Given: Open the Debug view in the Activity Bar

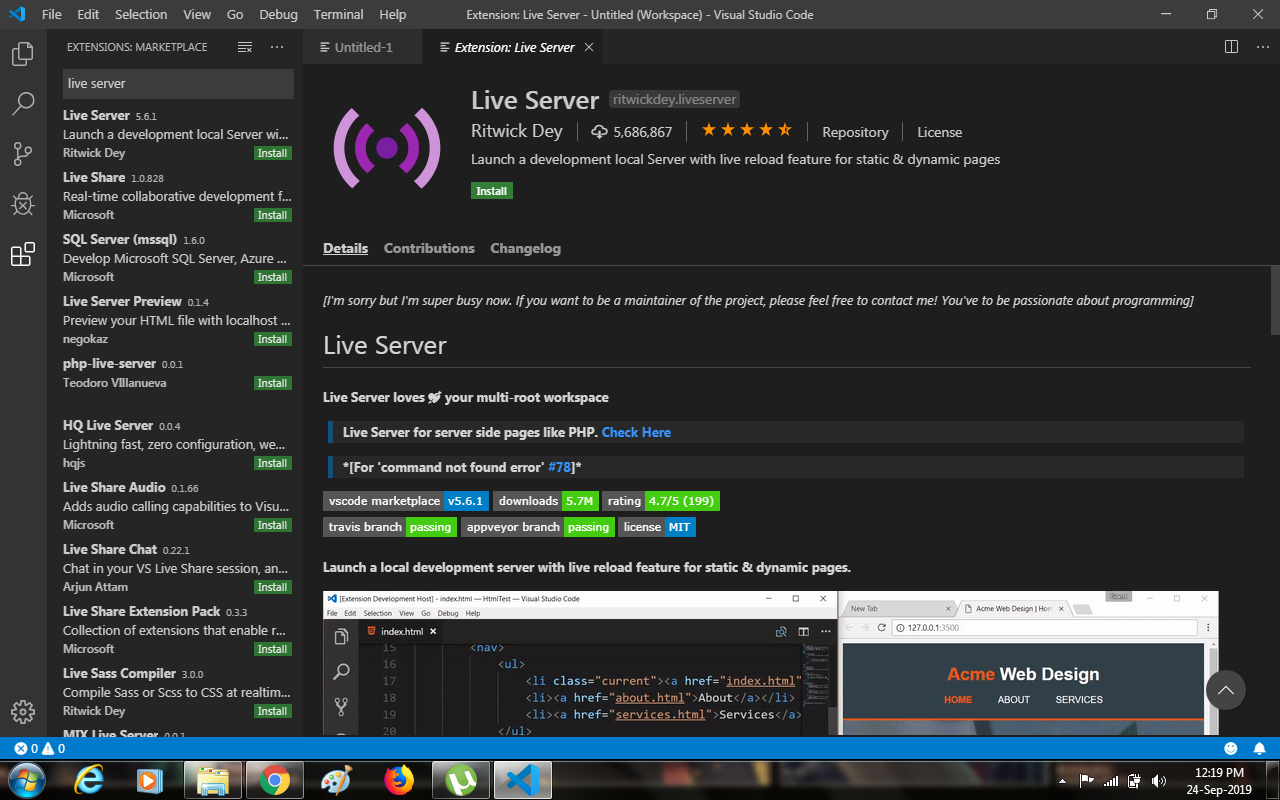Looking at the screenshot, I should (x=22, y=204).
